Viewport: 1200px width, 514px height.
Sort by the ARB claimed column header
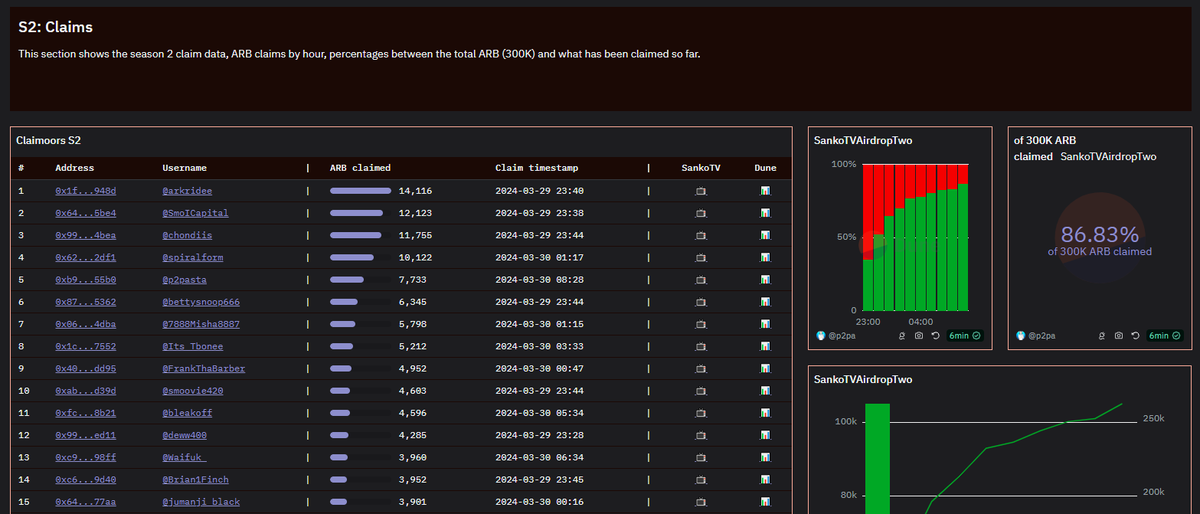[x=360, y=168]
